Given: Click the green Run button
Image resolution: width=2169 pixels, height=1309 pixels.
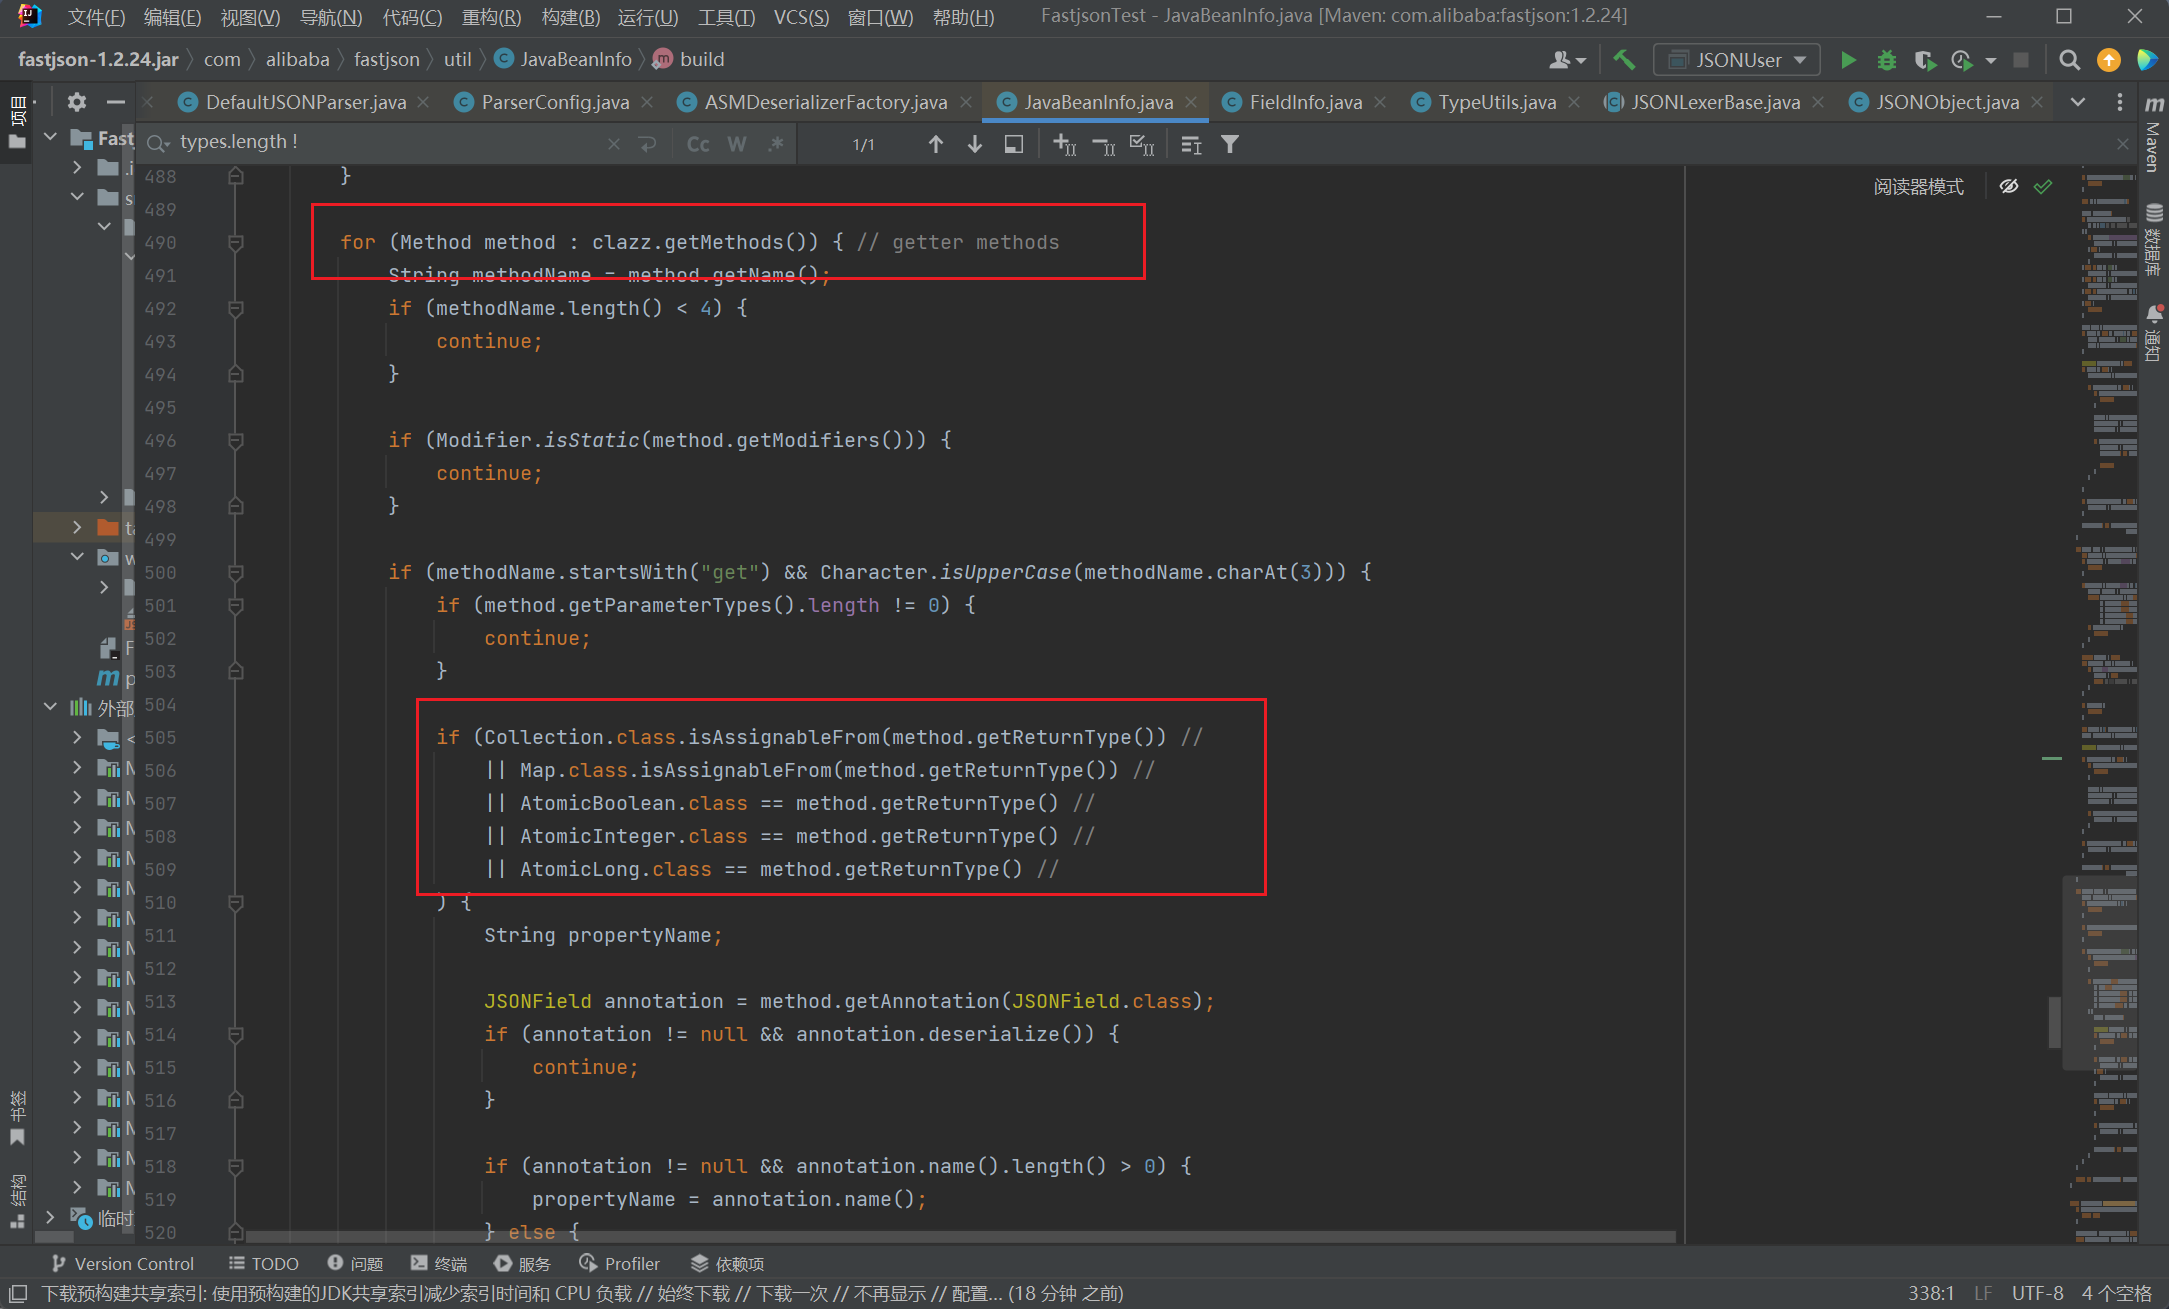Looking at the screenshot, I should pos(1848,60).
